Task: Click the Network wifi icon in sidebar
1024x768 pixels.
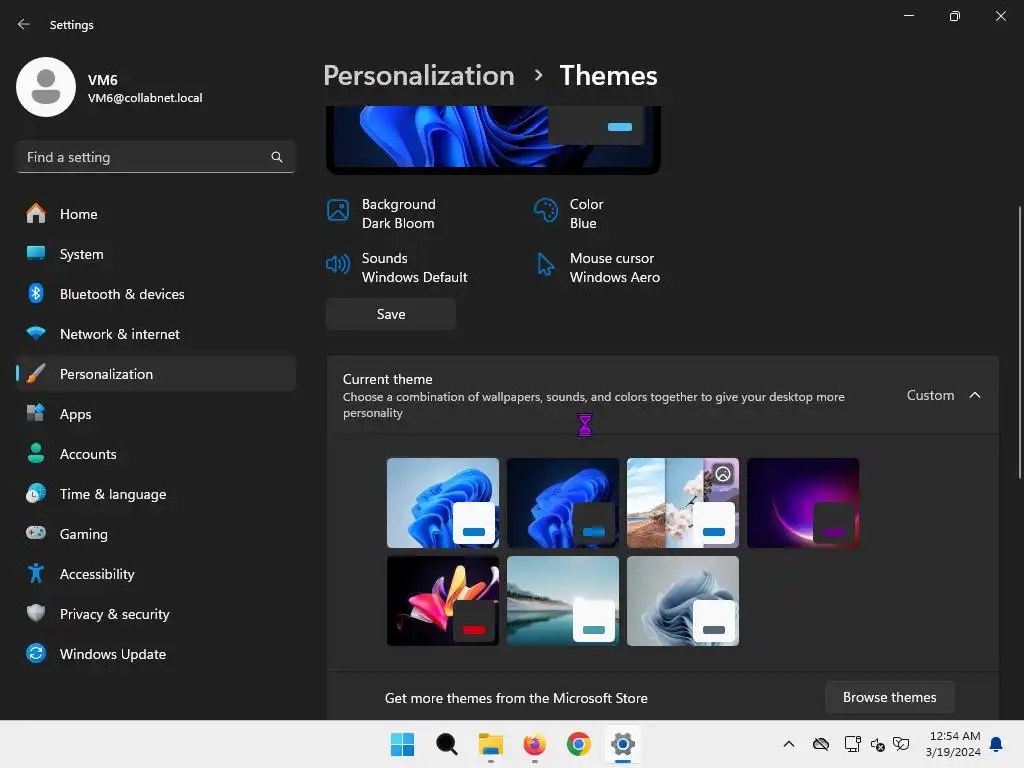Action: (36, 333)
